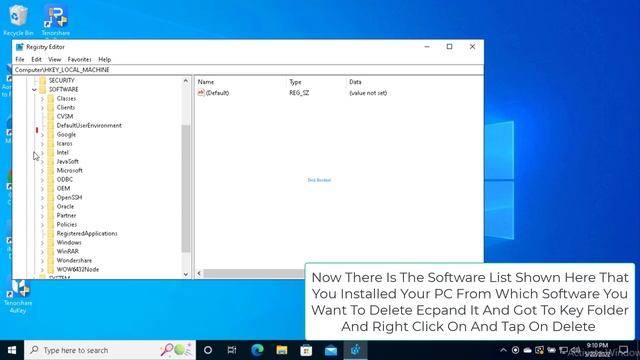Open Microsoft Store from the taskbar
Viewport: 640px width, 360px height.
(x=306, y=350)
